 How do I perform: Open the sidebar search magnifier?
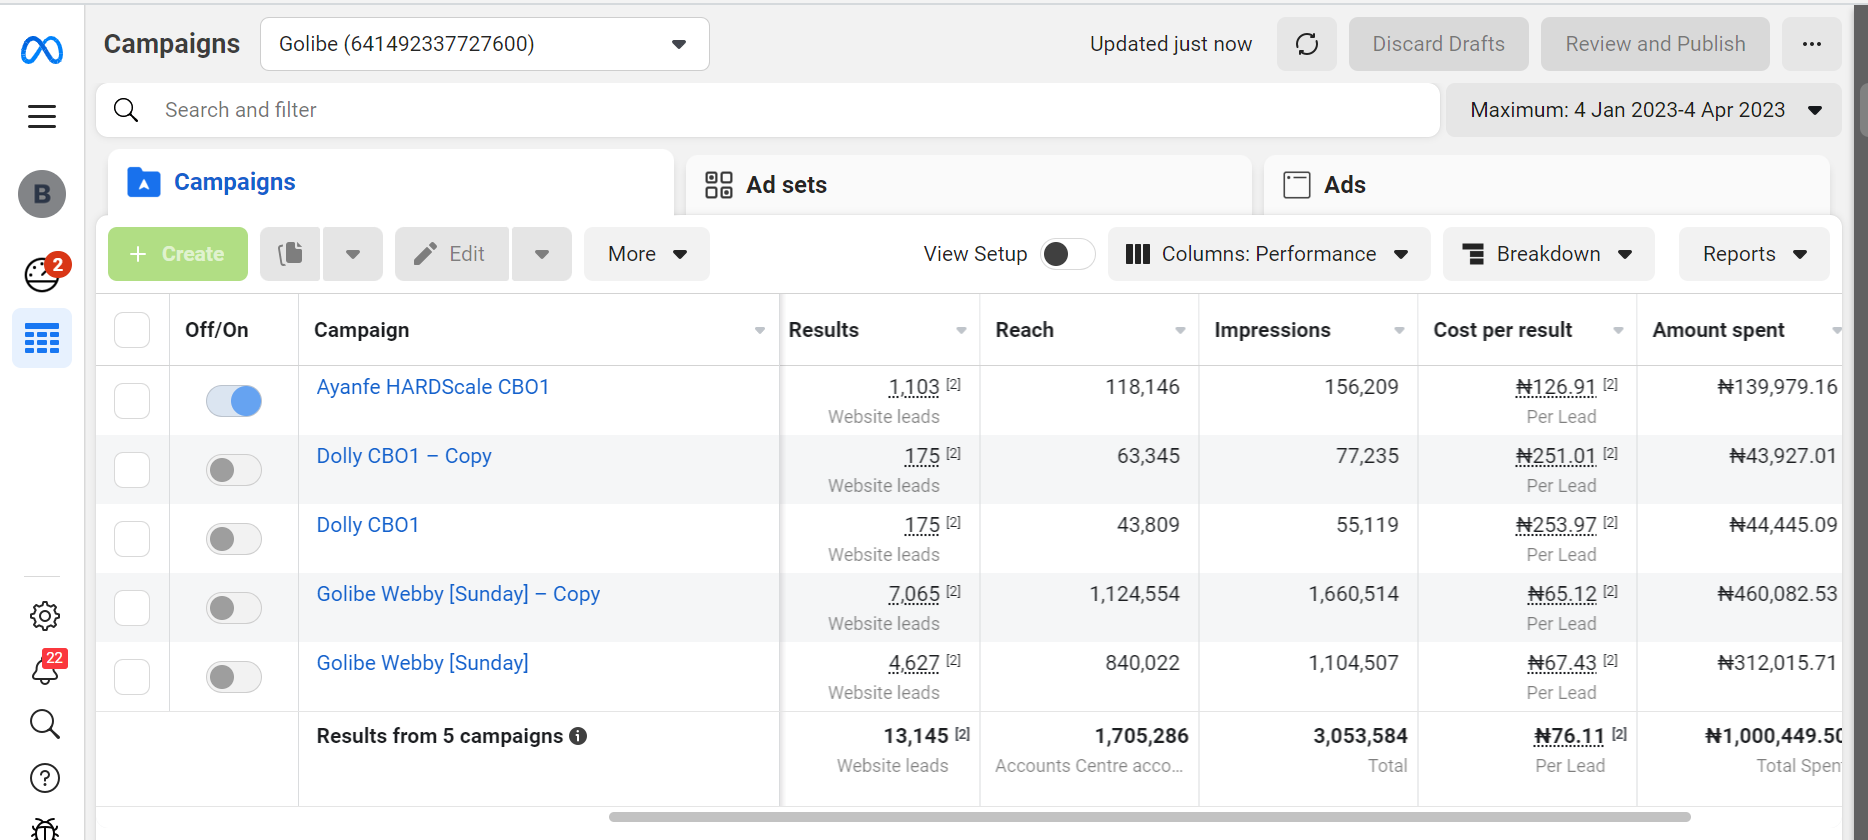[x=44, y=724]
